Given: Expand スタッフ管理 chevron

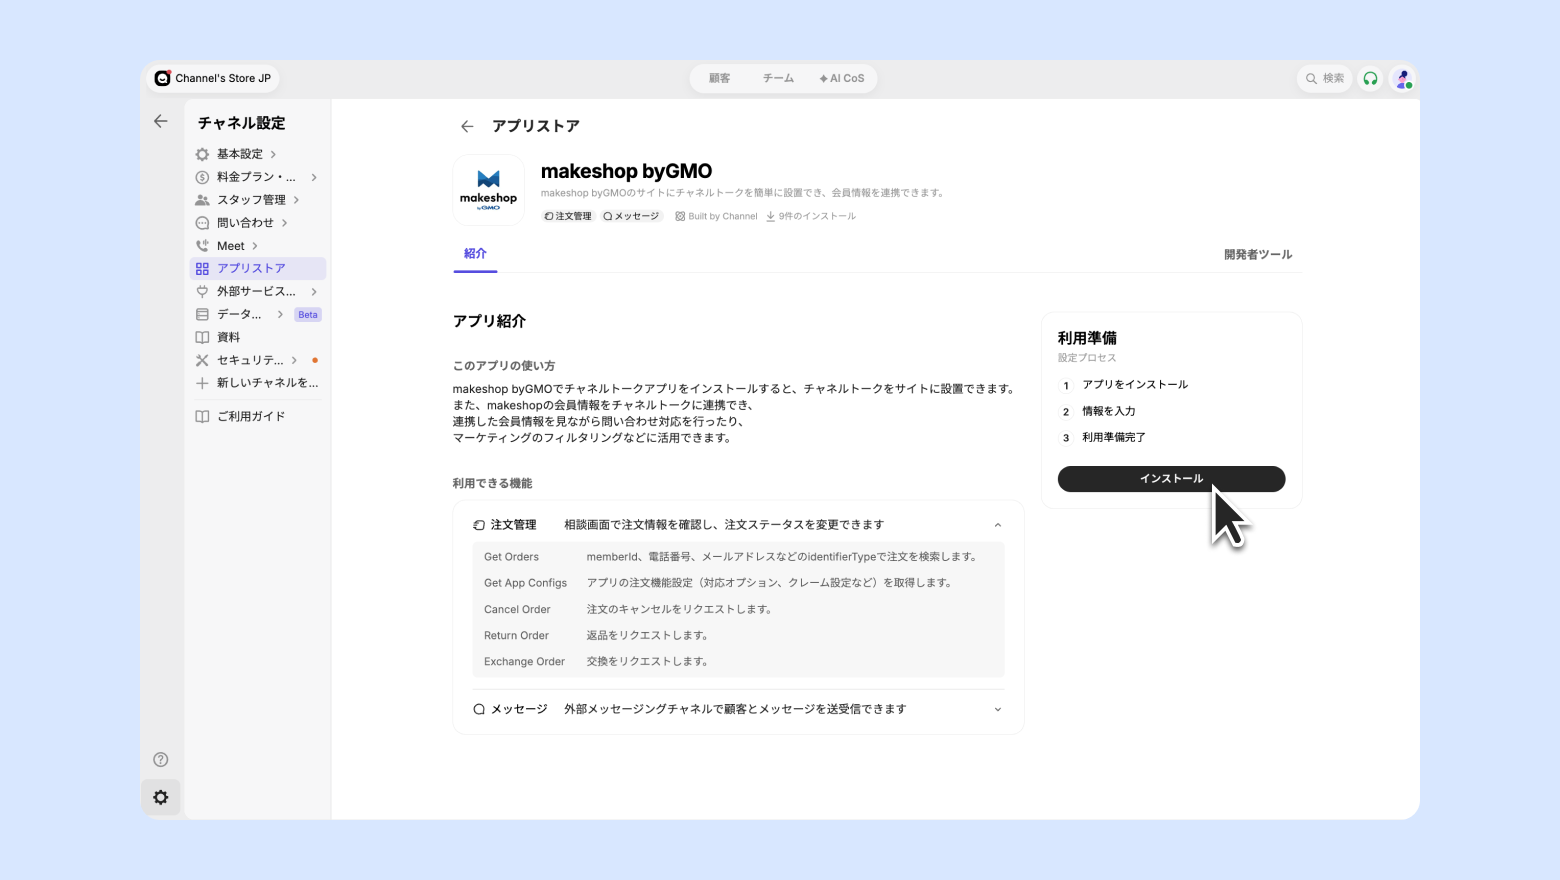Looking at the screenshot, I should pyautogui.click(x=296, y=200).
